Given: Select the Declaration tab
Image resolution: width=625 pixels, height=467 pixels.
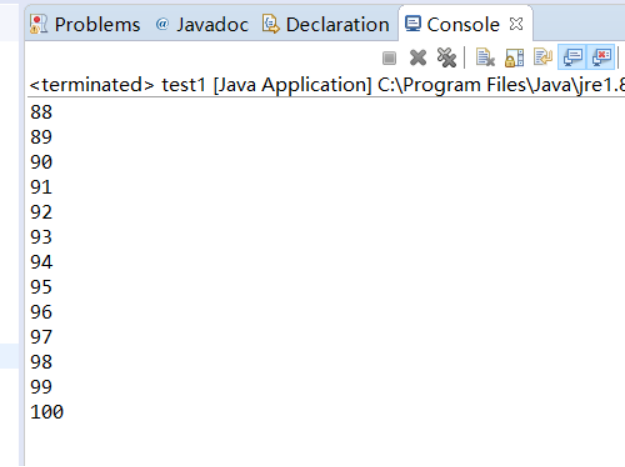Looking at the screenshot, I should (326, 24).
